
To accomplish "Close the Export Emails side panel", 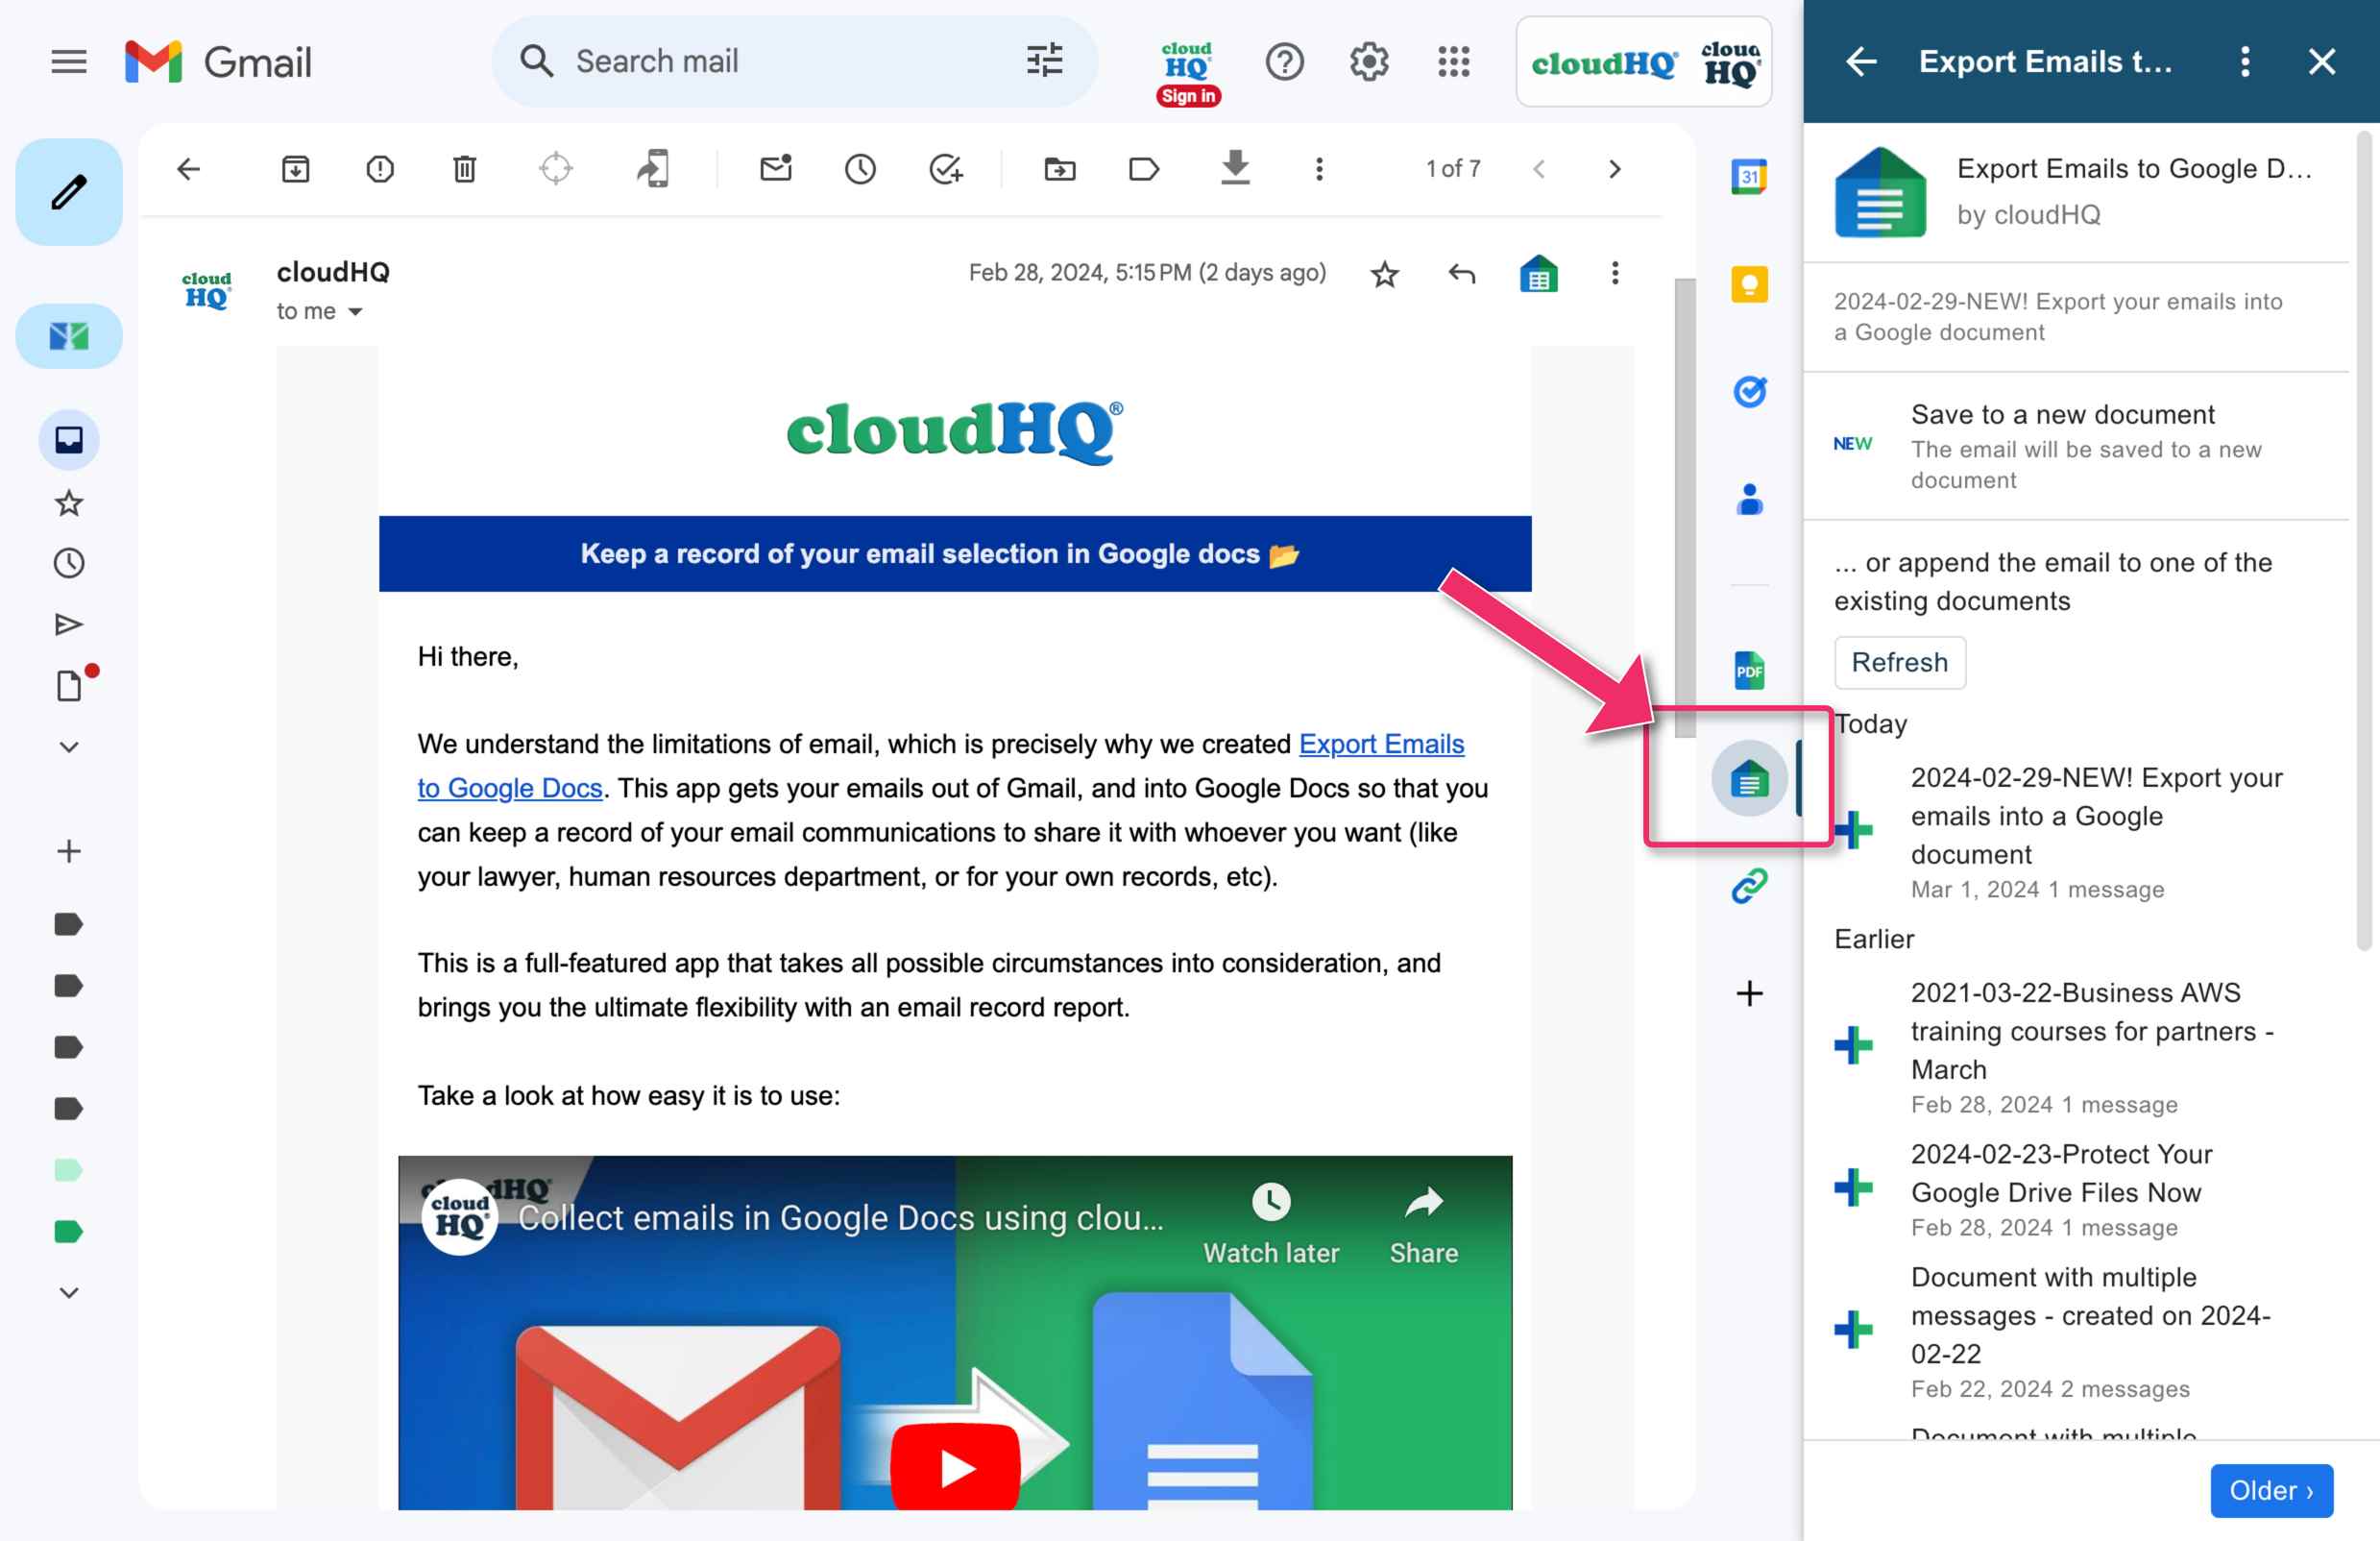I will pyautogui.click(x=2321, y=62).
